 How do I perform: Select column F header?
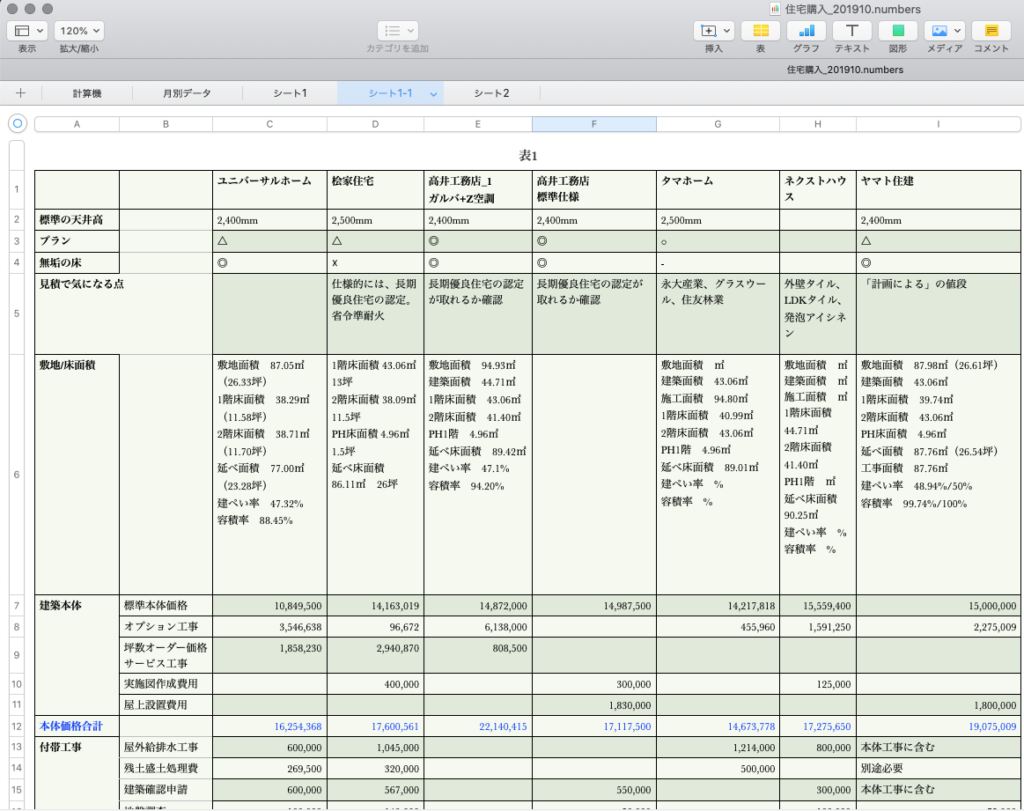pos(594,124)
